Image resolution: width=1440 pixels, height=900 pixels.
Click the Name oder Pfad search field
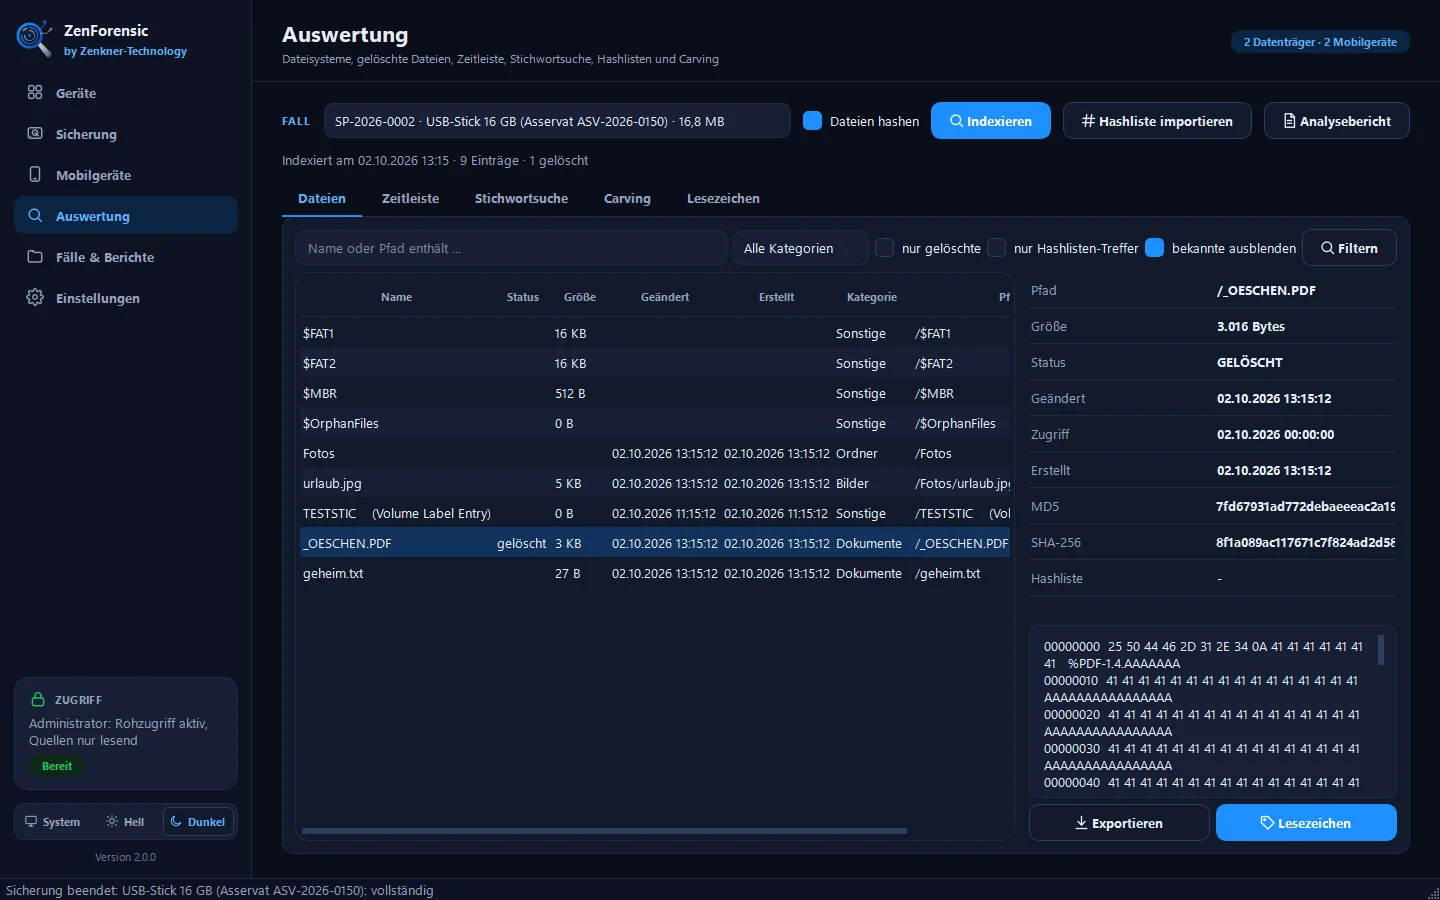pyautogui.click(x=511, y=248)
